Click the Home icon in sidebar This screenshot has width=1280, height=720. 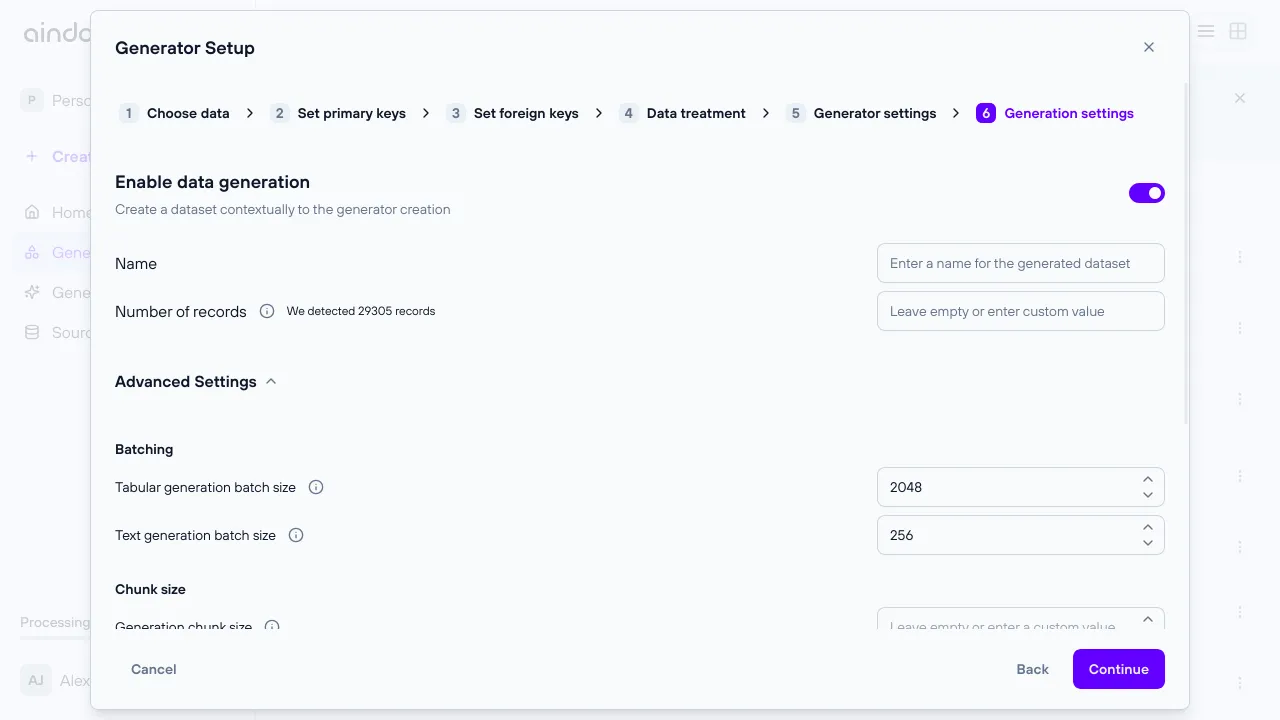[x=33, y=212]
